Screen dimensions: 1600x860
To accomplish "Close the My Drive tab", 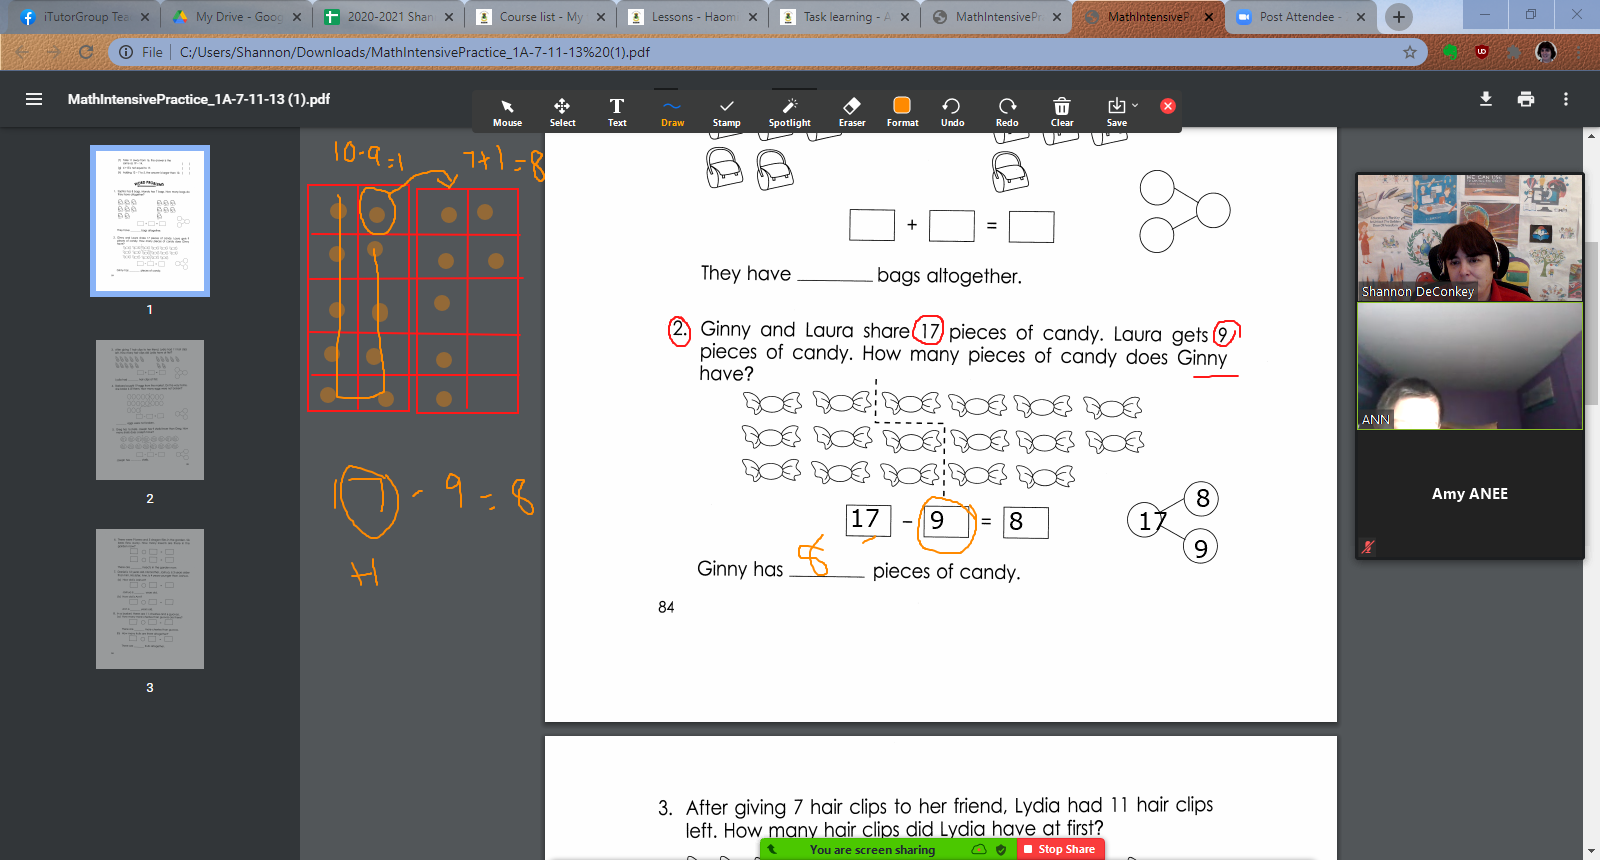I will 297,17.
